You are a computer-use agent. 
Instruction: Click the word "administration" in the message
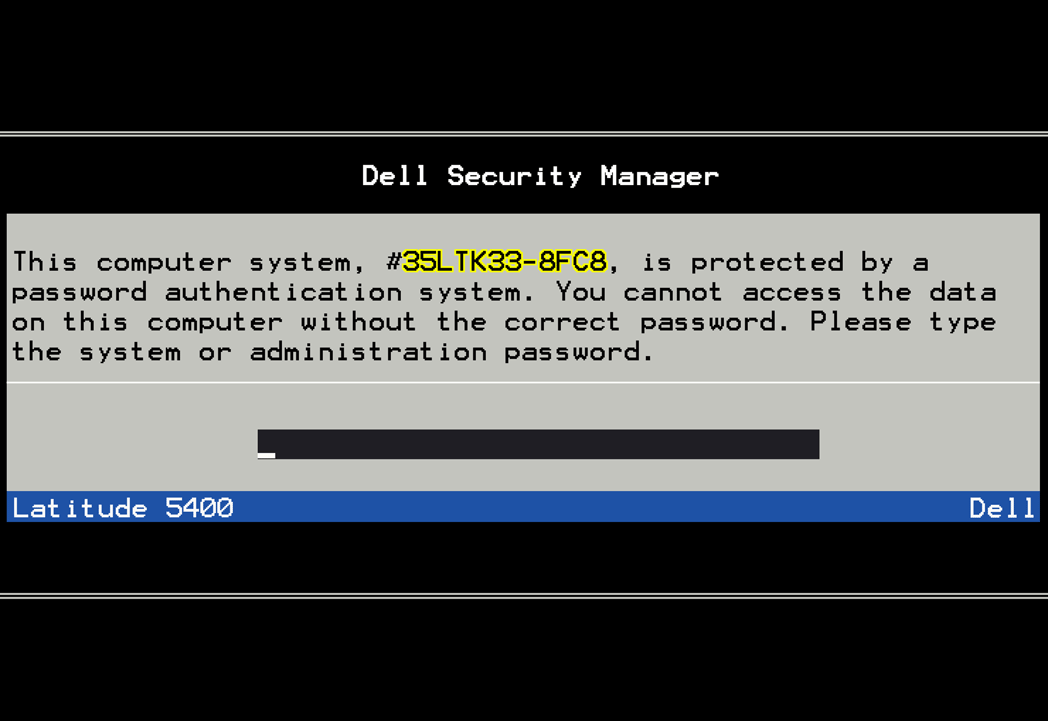pyautogui.click(x=368, y=352)
